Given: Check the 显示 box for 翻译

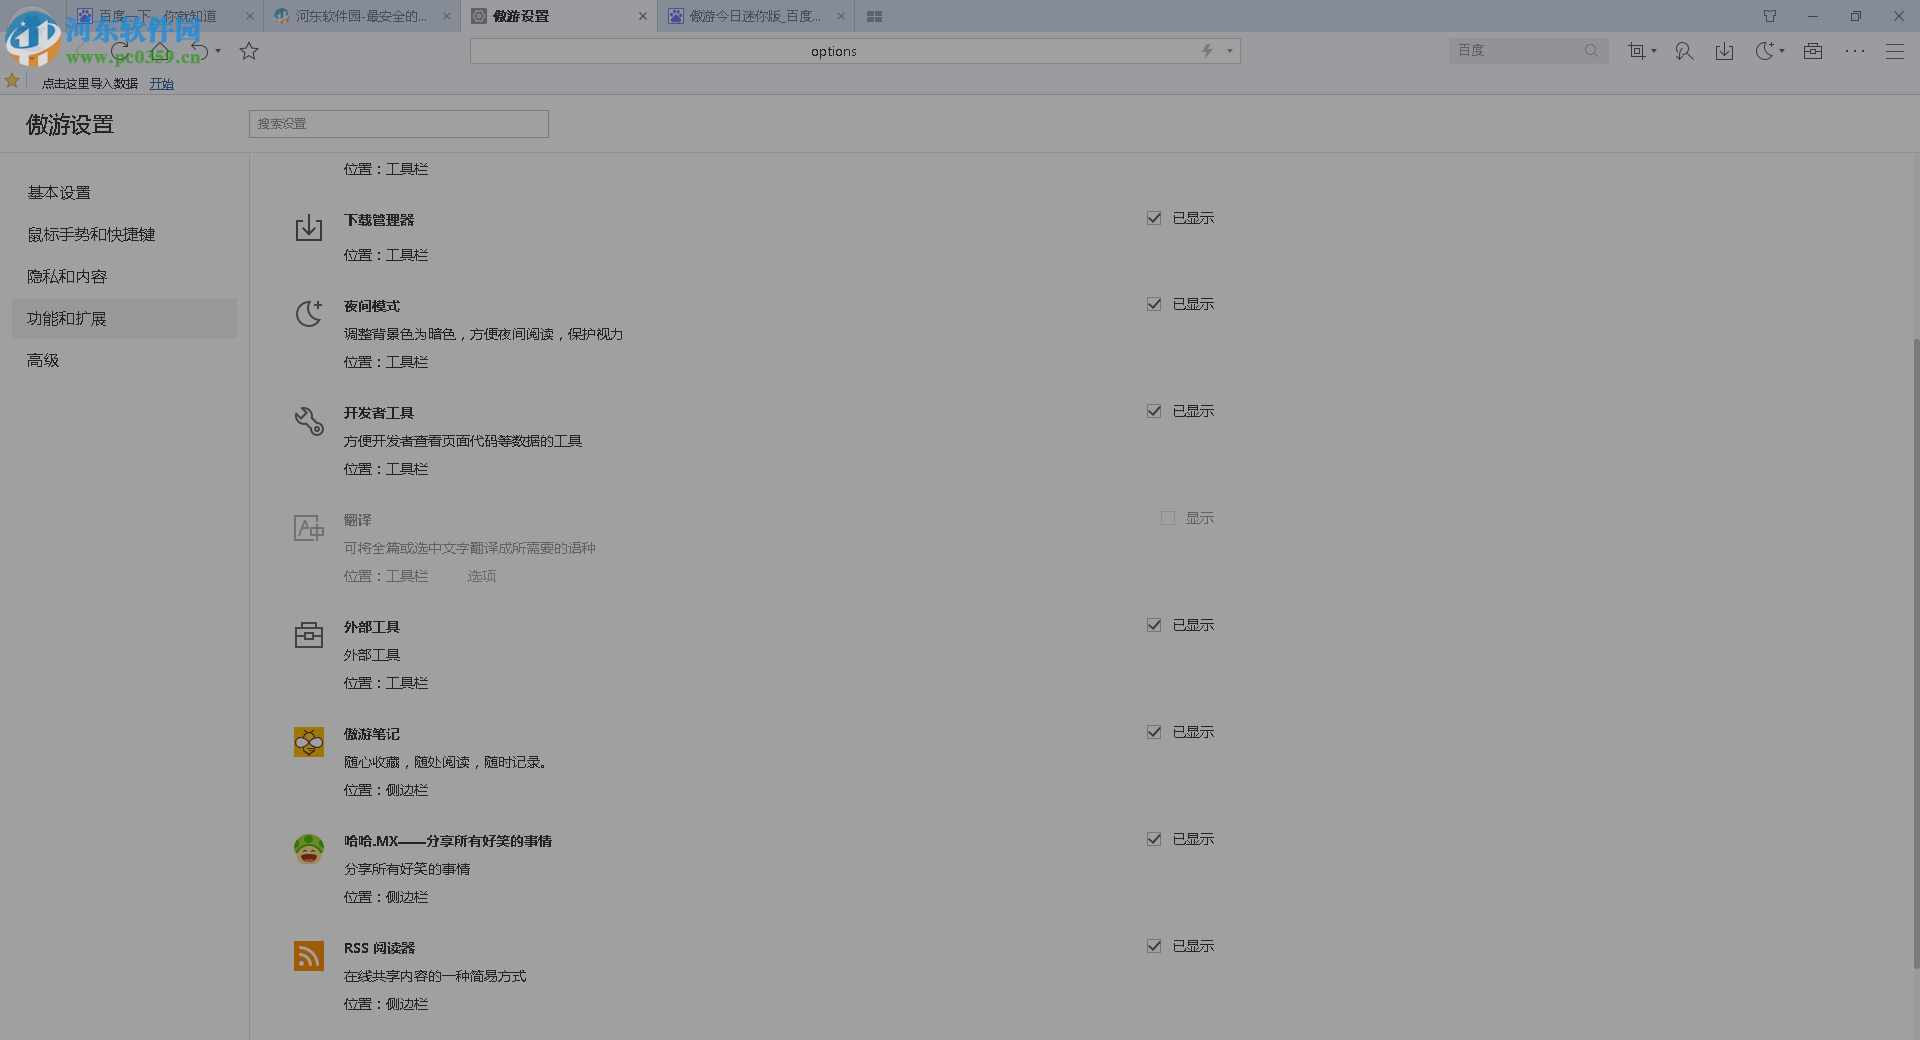Looking at the screenshot, I should pyautogui.click(x=1167, y=518).
